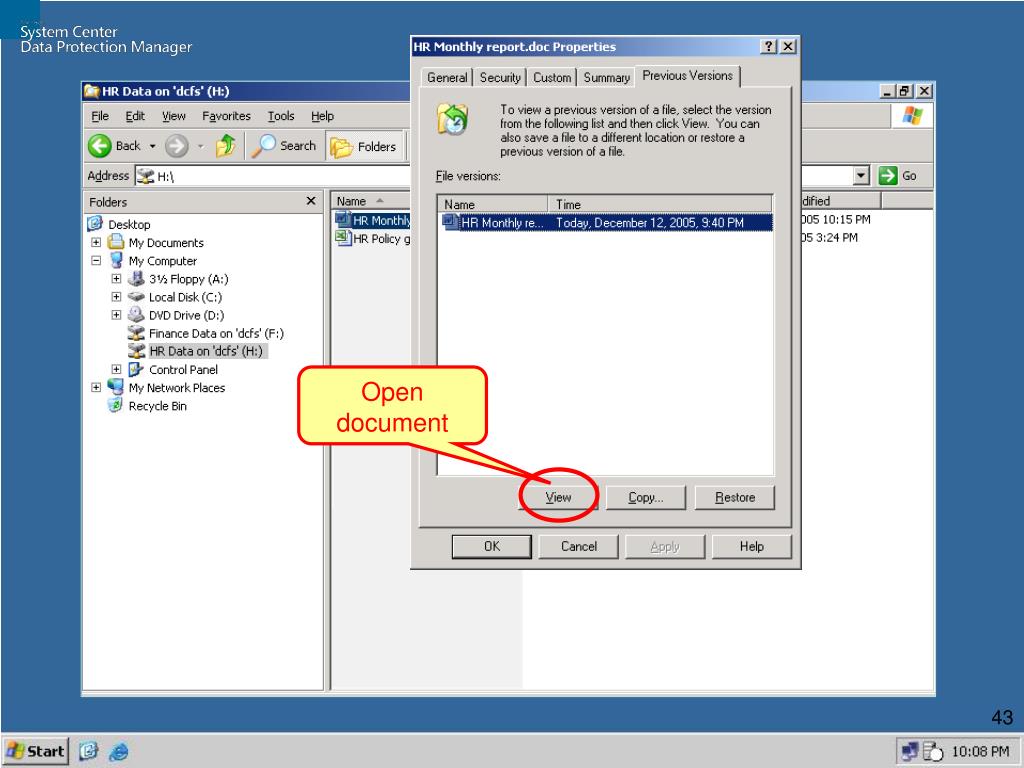Screen dimensions: 1024x768
Task: Select the Recycle Bin icon
Action: [x=115, y=406]
